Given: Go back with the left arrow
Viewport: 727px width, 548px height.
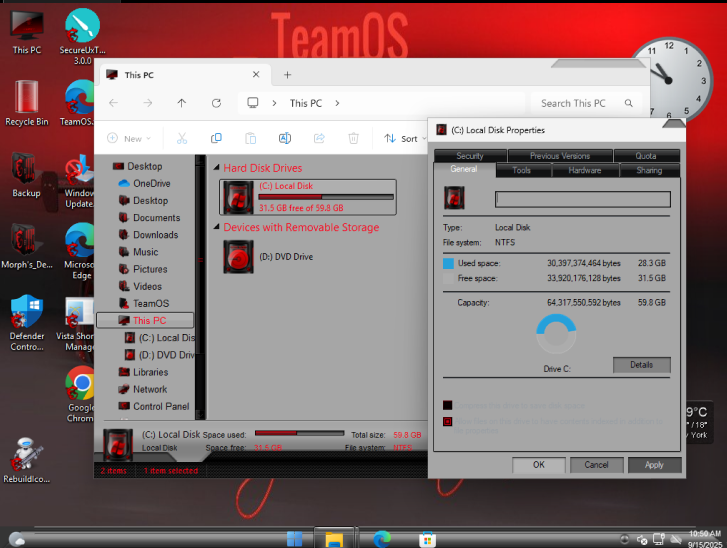Looking at the screenshot, I should tap(114, 103).
